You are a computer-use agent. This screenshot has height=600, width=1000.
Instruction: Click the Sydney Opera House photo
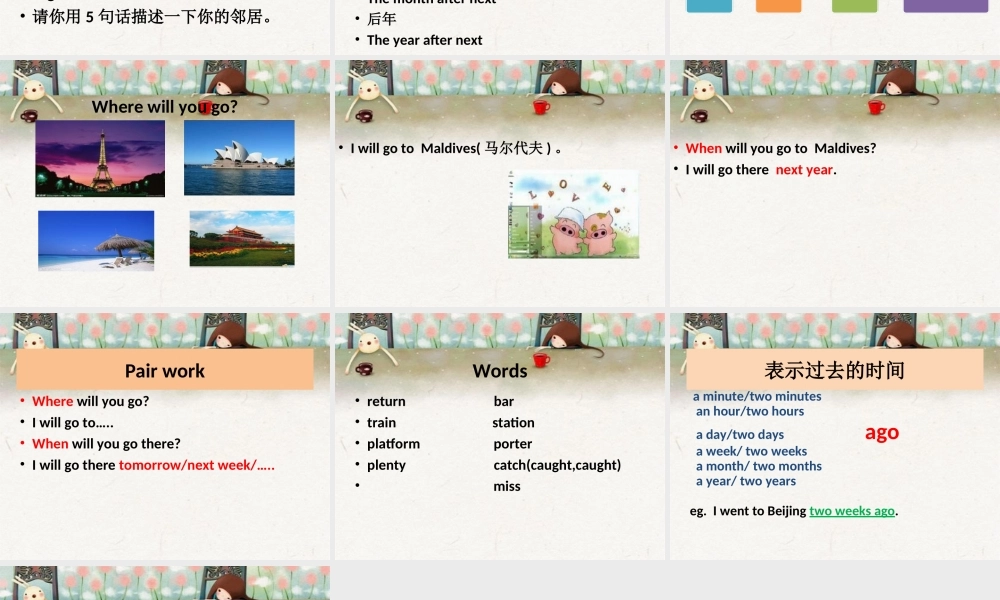(240, 157)
